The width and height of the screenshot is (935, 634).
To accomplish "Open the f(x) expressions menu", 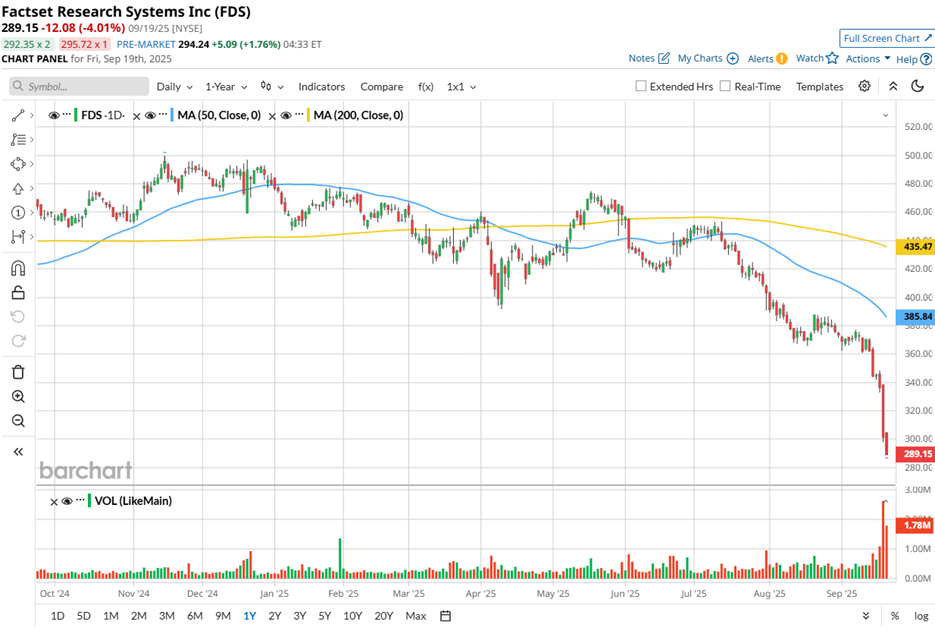I will [426, 86].
